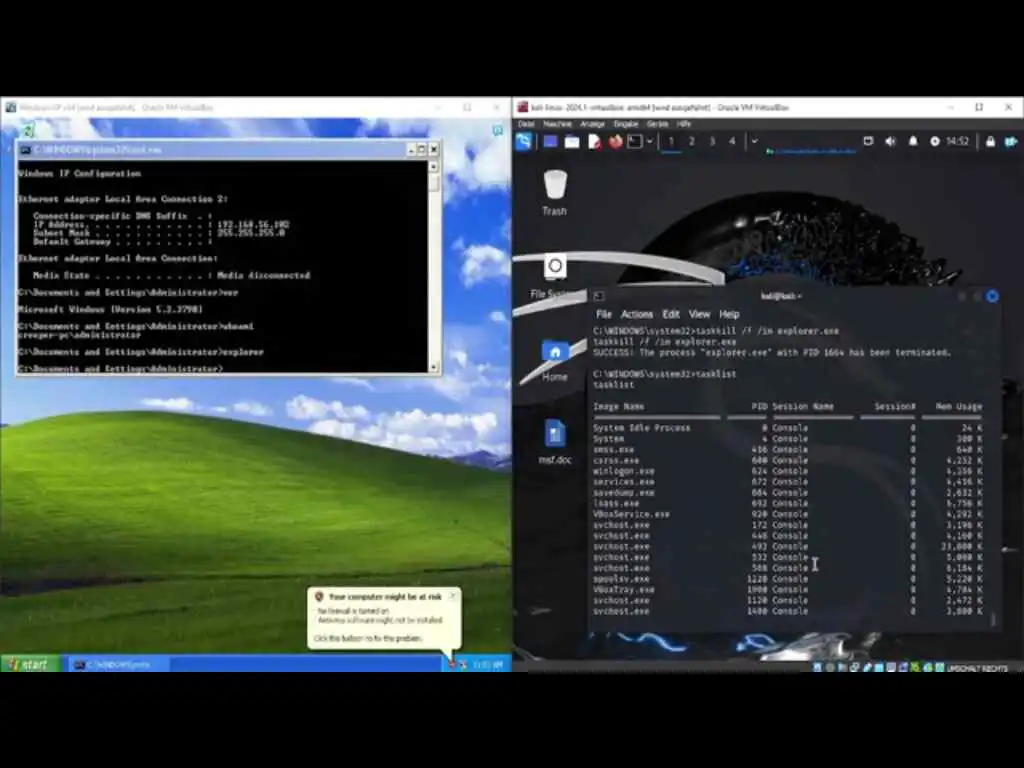
Task: Select the File System desktop icon
Action: tap(554, 277)
